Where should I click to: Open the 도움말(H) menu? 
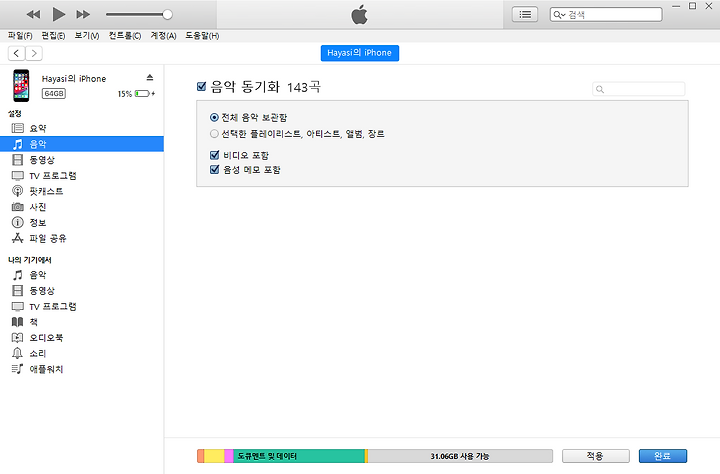pyautogui.click(x=202, y=36)
